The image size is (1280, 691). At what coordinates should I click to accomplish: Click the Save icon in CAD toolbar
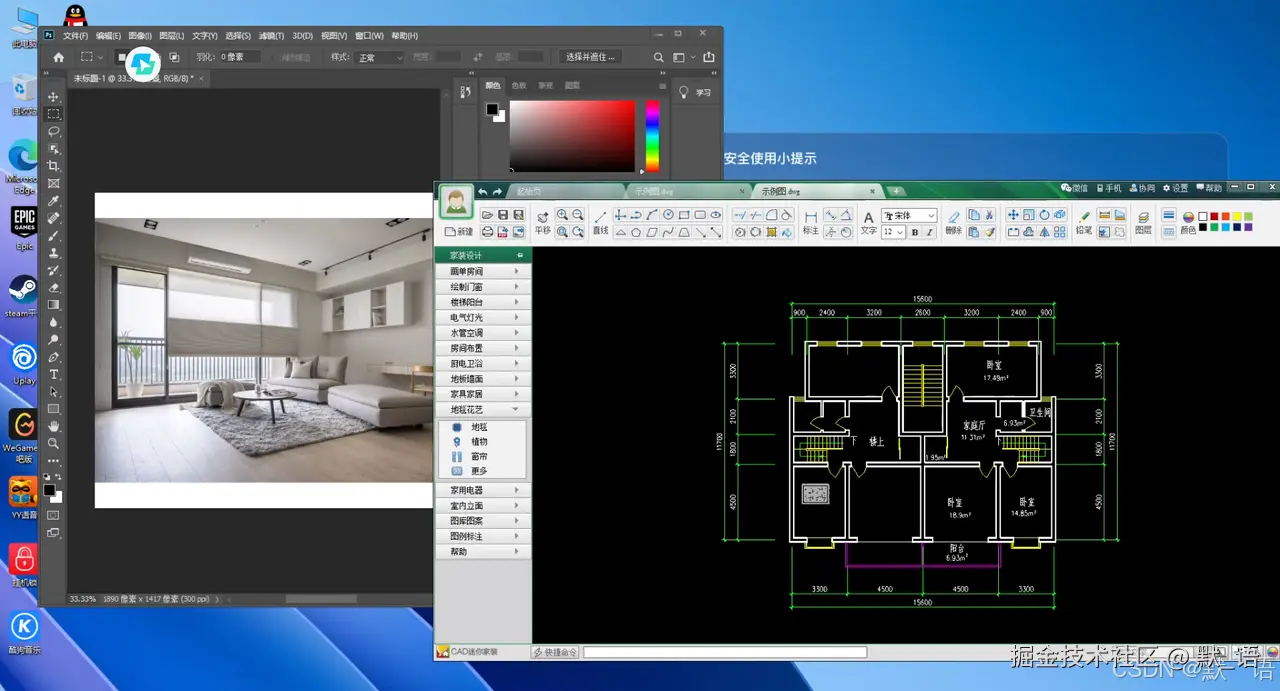503,214
